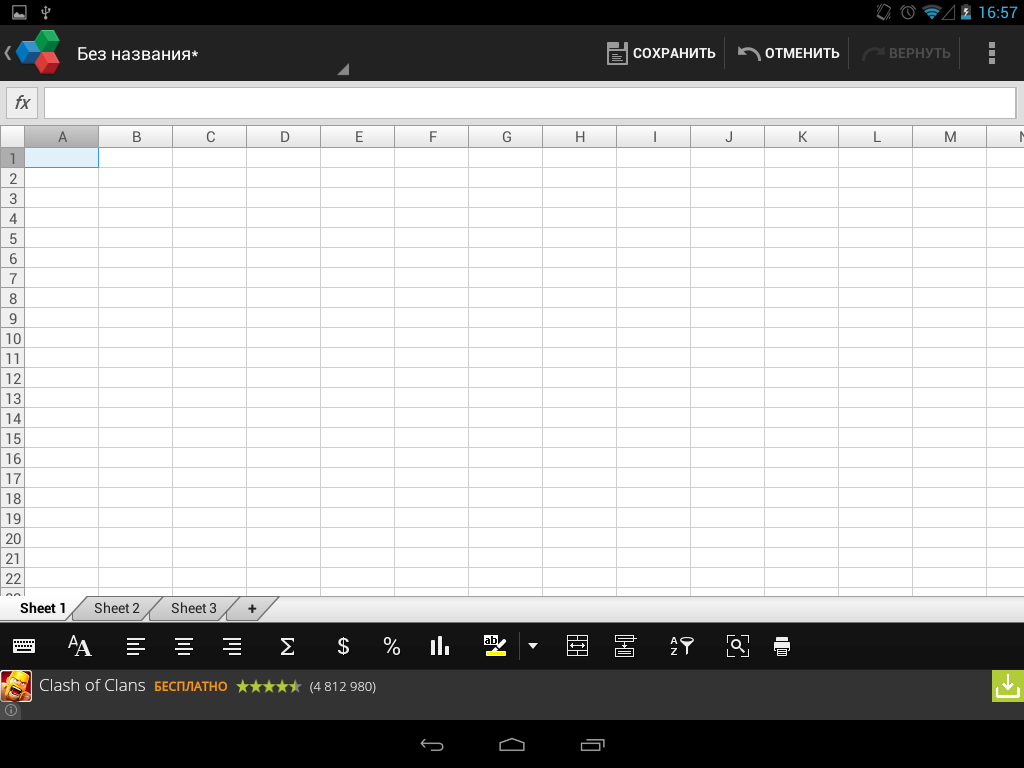This screenshot has width=1024, height=768.
Task: Insert an AutoSum formula
Action: point(287,647)
